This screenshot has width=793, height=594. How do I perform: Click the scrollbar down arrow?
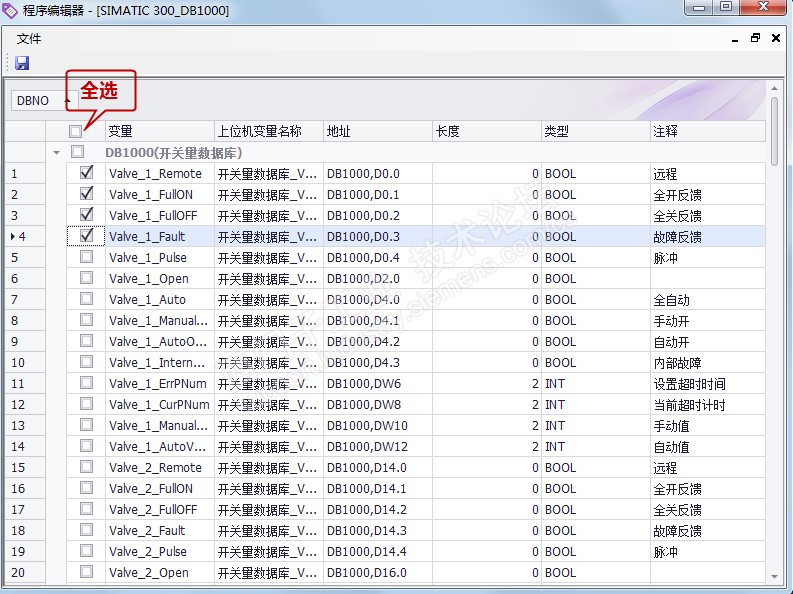pyautogui.click(x=774, y=577)
